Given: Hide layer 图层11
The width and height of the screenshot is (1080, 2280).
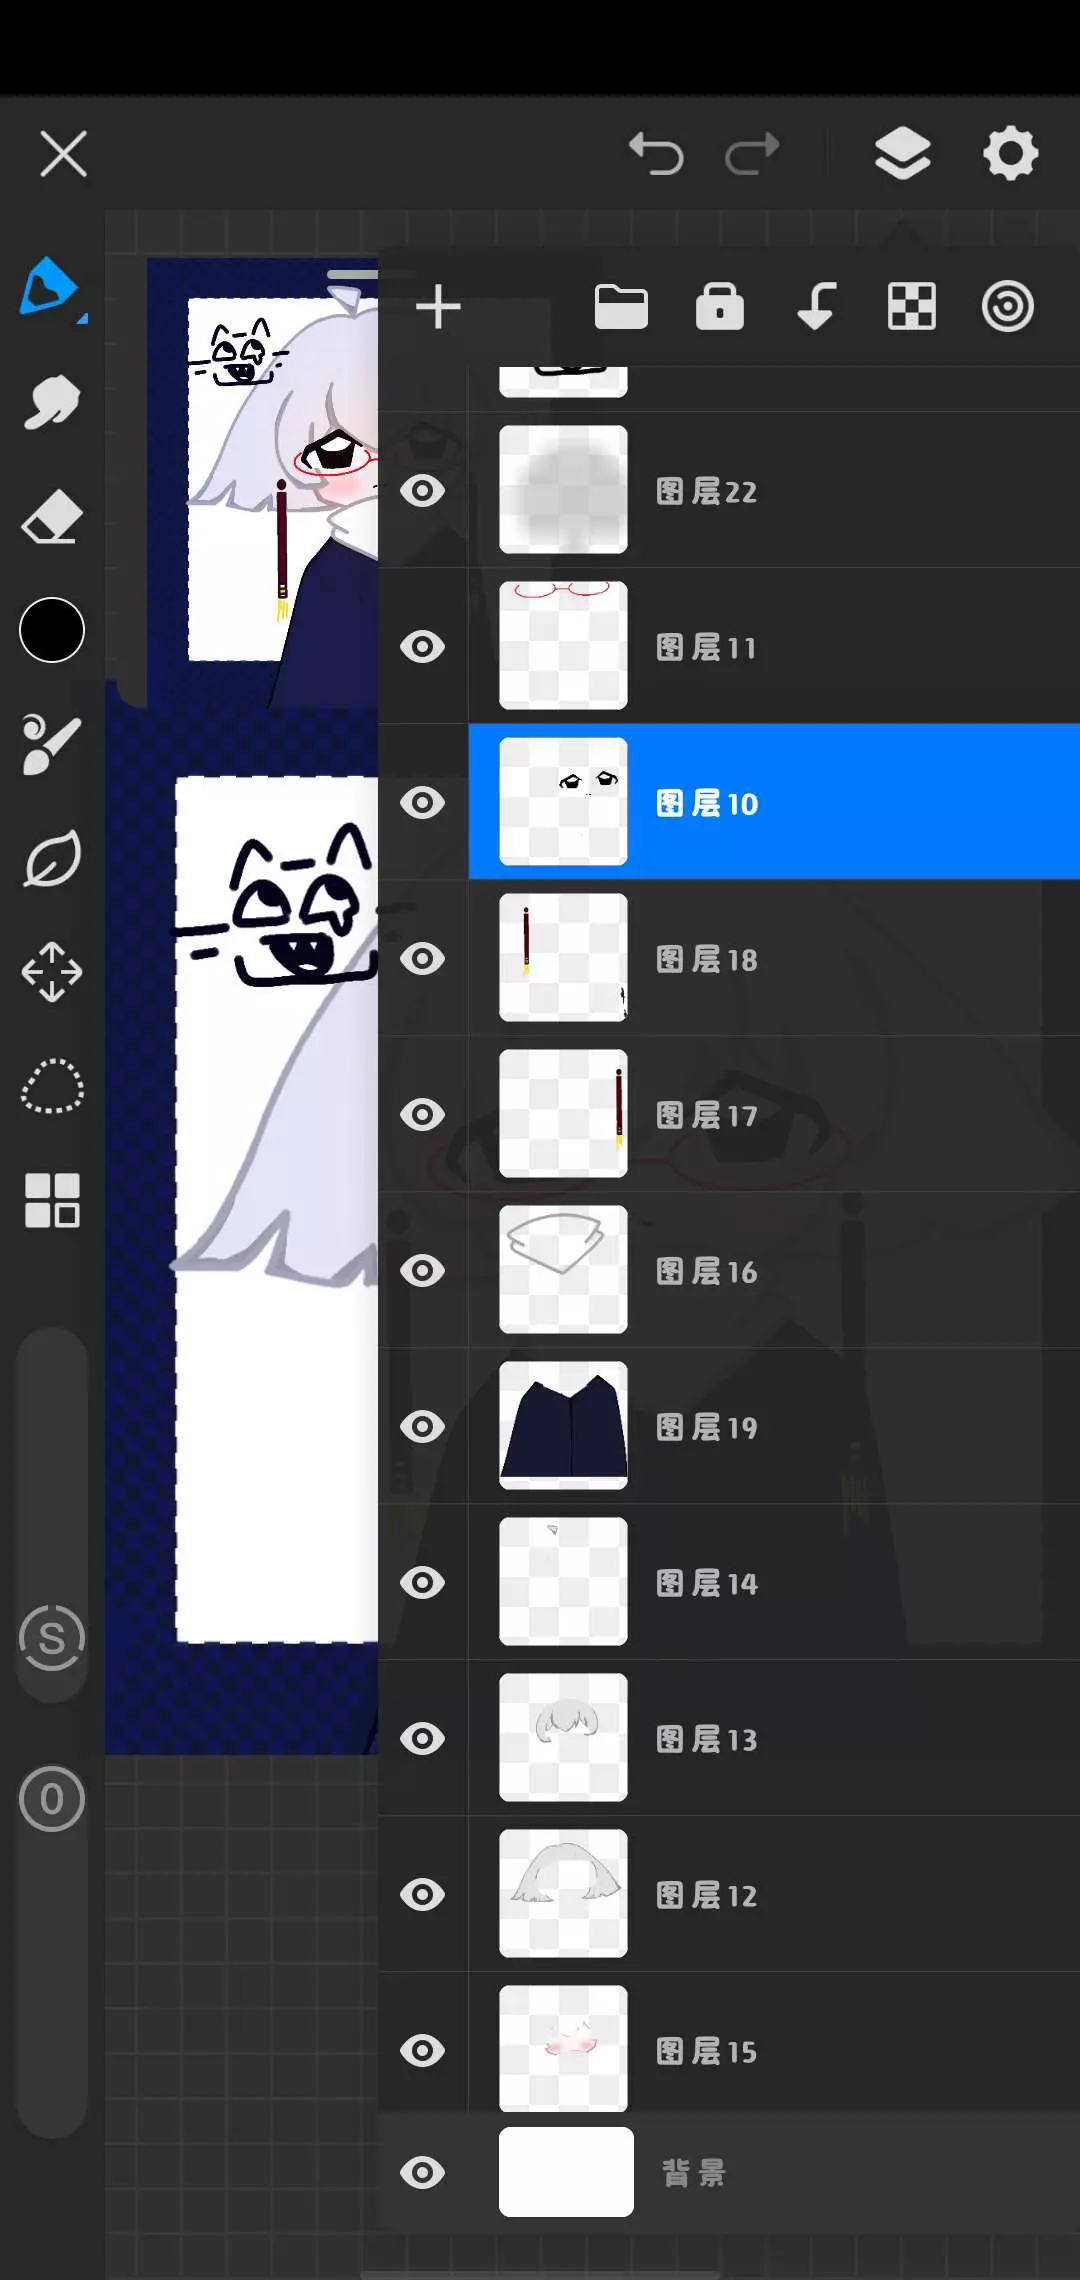Looking at the screenshot, I should pos(423,647).
